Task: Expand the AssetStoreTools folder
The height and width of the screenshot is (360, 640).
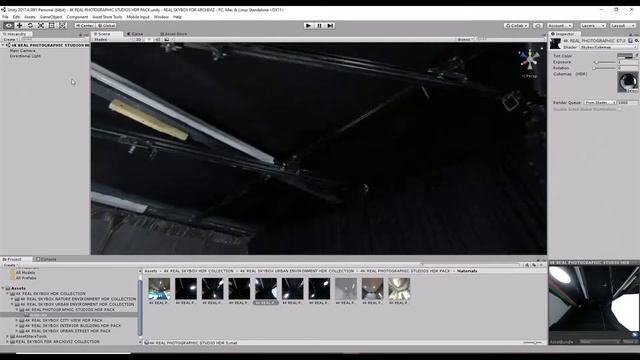Action: [x=7, y=336]
